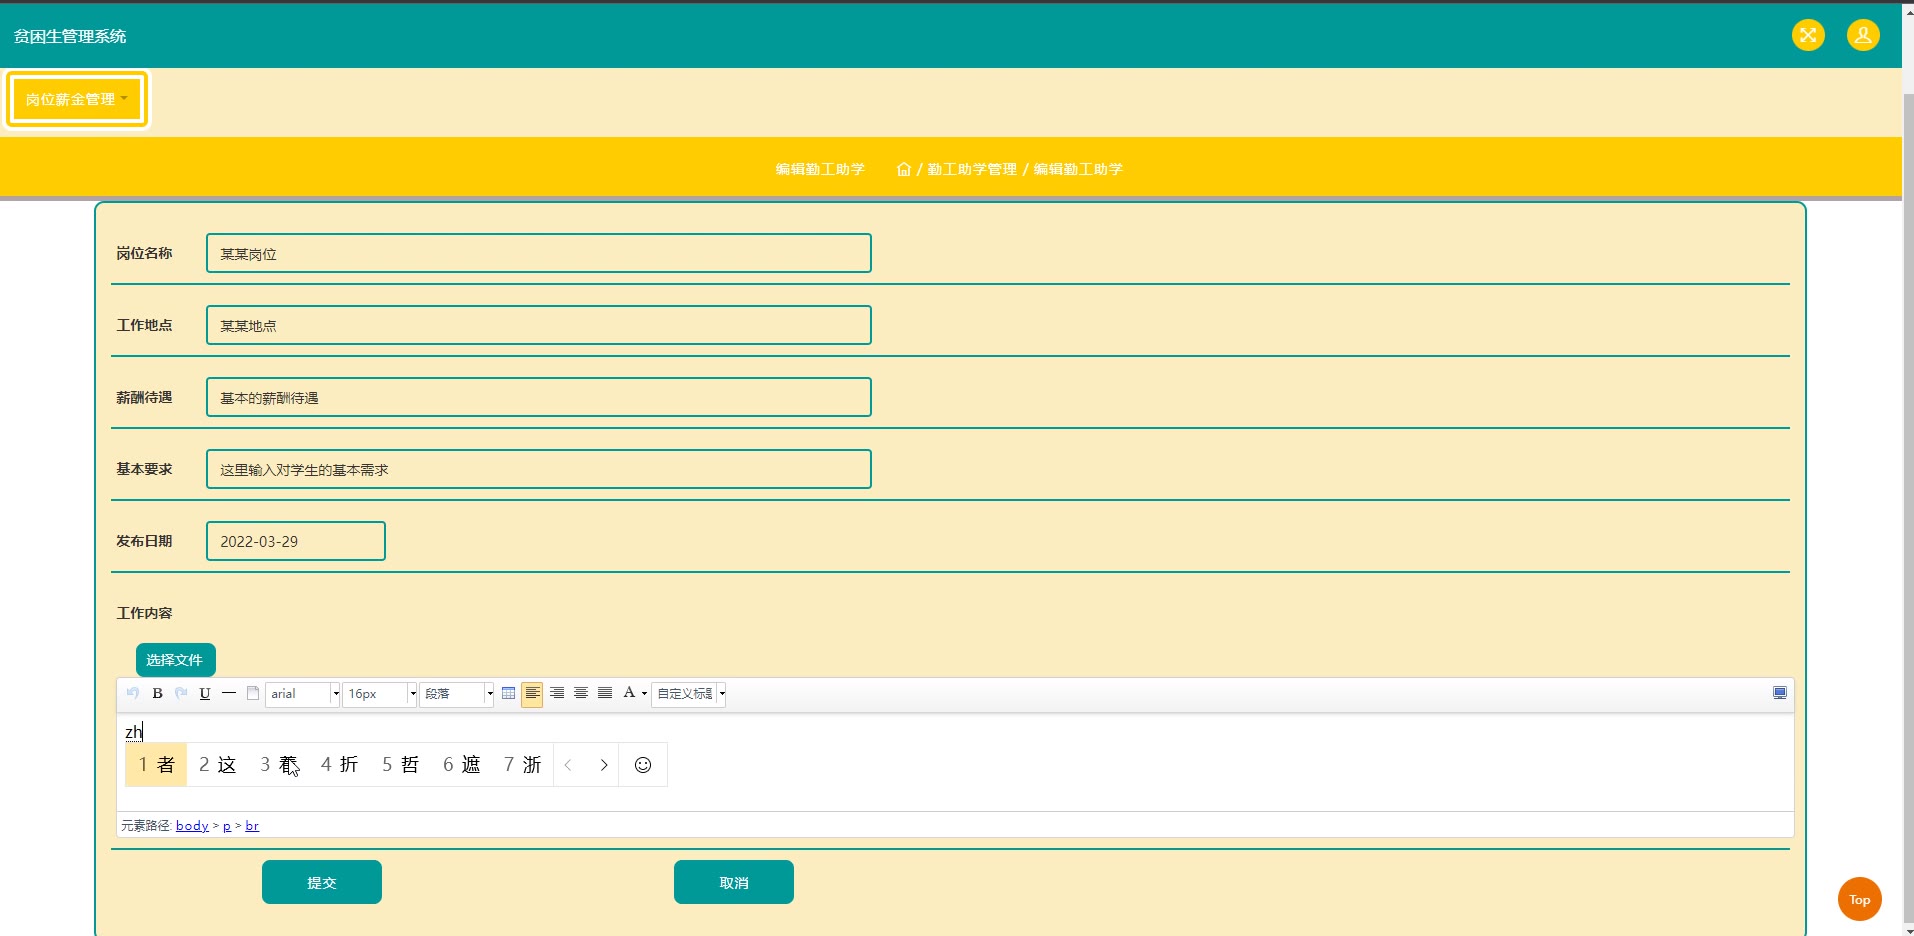Viewport: 1914px width, 936px height.
Task: Choose IME candidate 6 遮
Action: coord(462,765)
